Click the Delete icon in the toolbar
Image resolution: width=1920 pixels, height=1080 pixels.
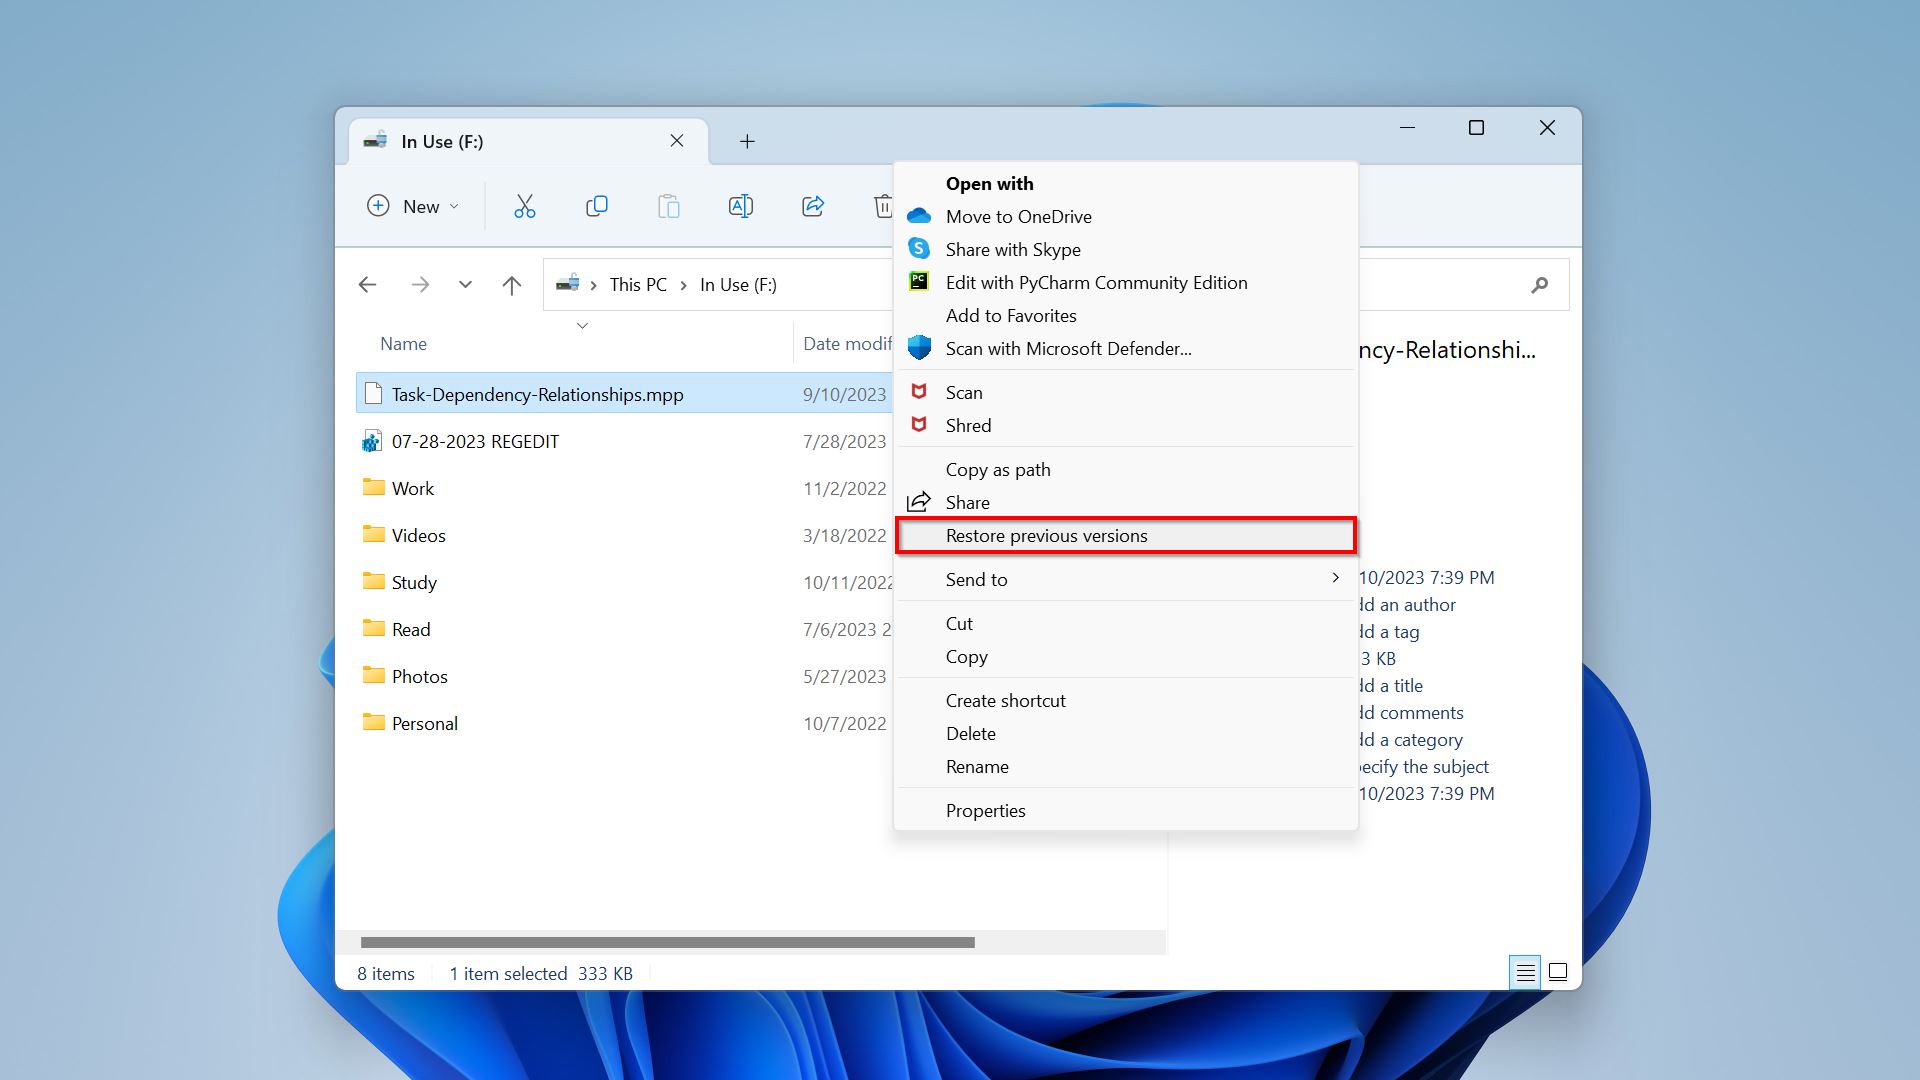pos(884,206)
